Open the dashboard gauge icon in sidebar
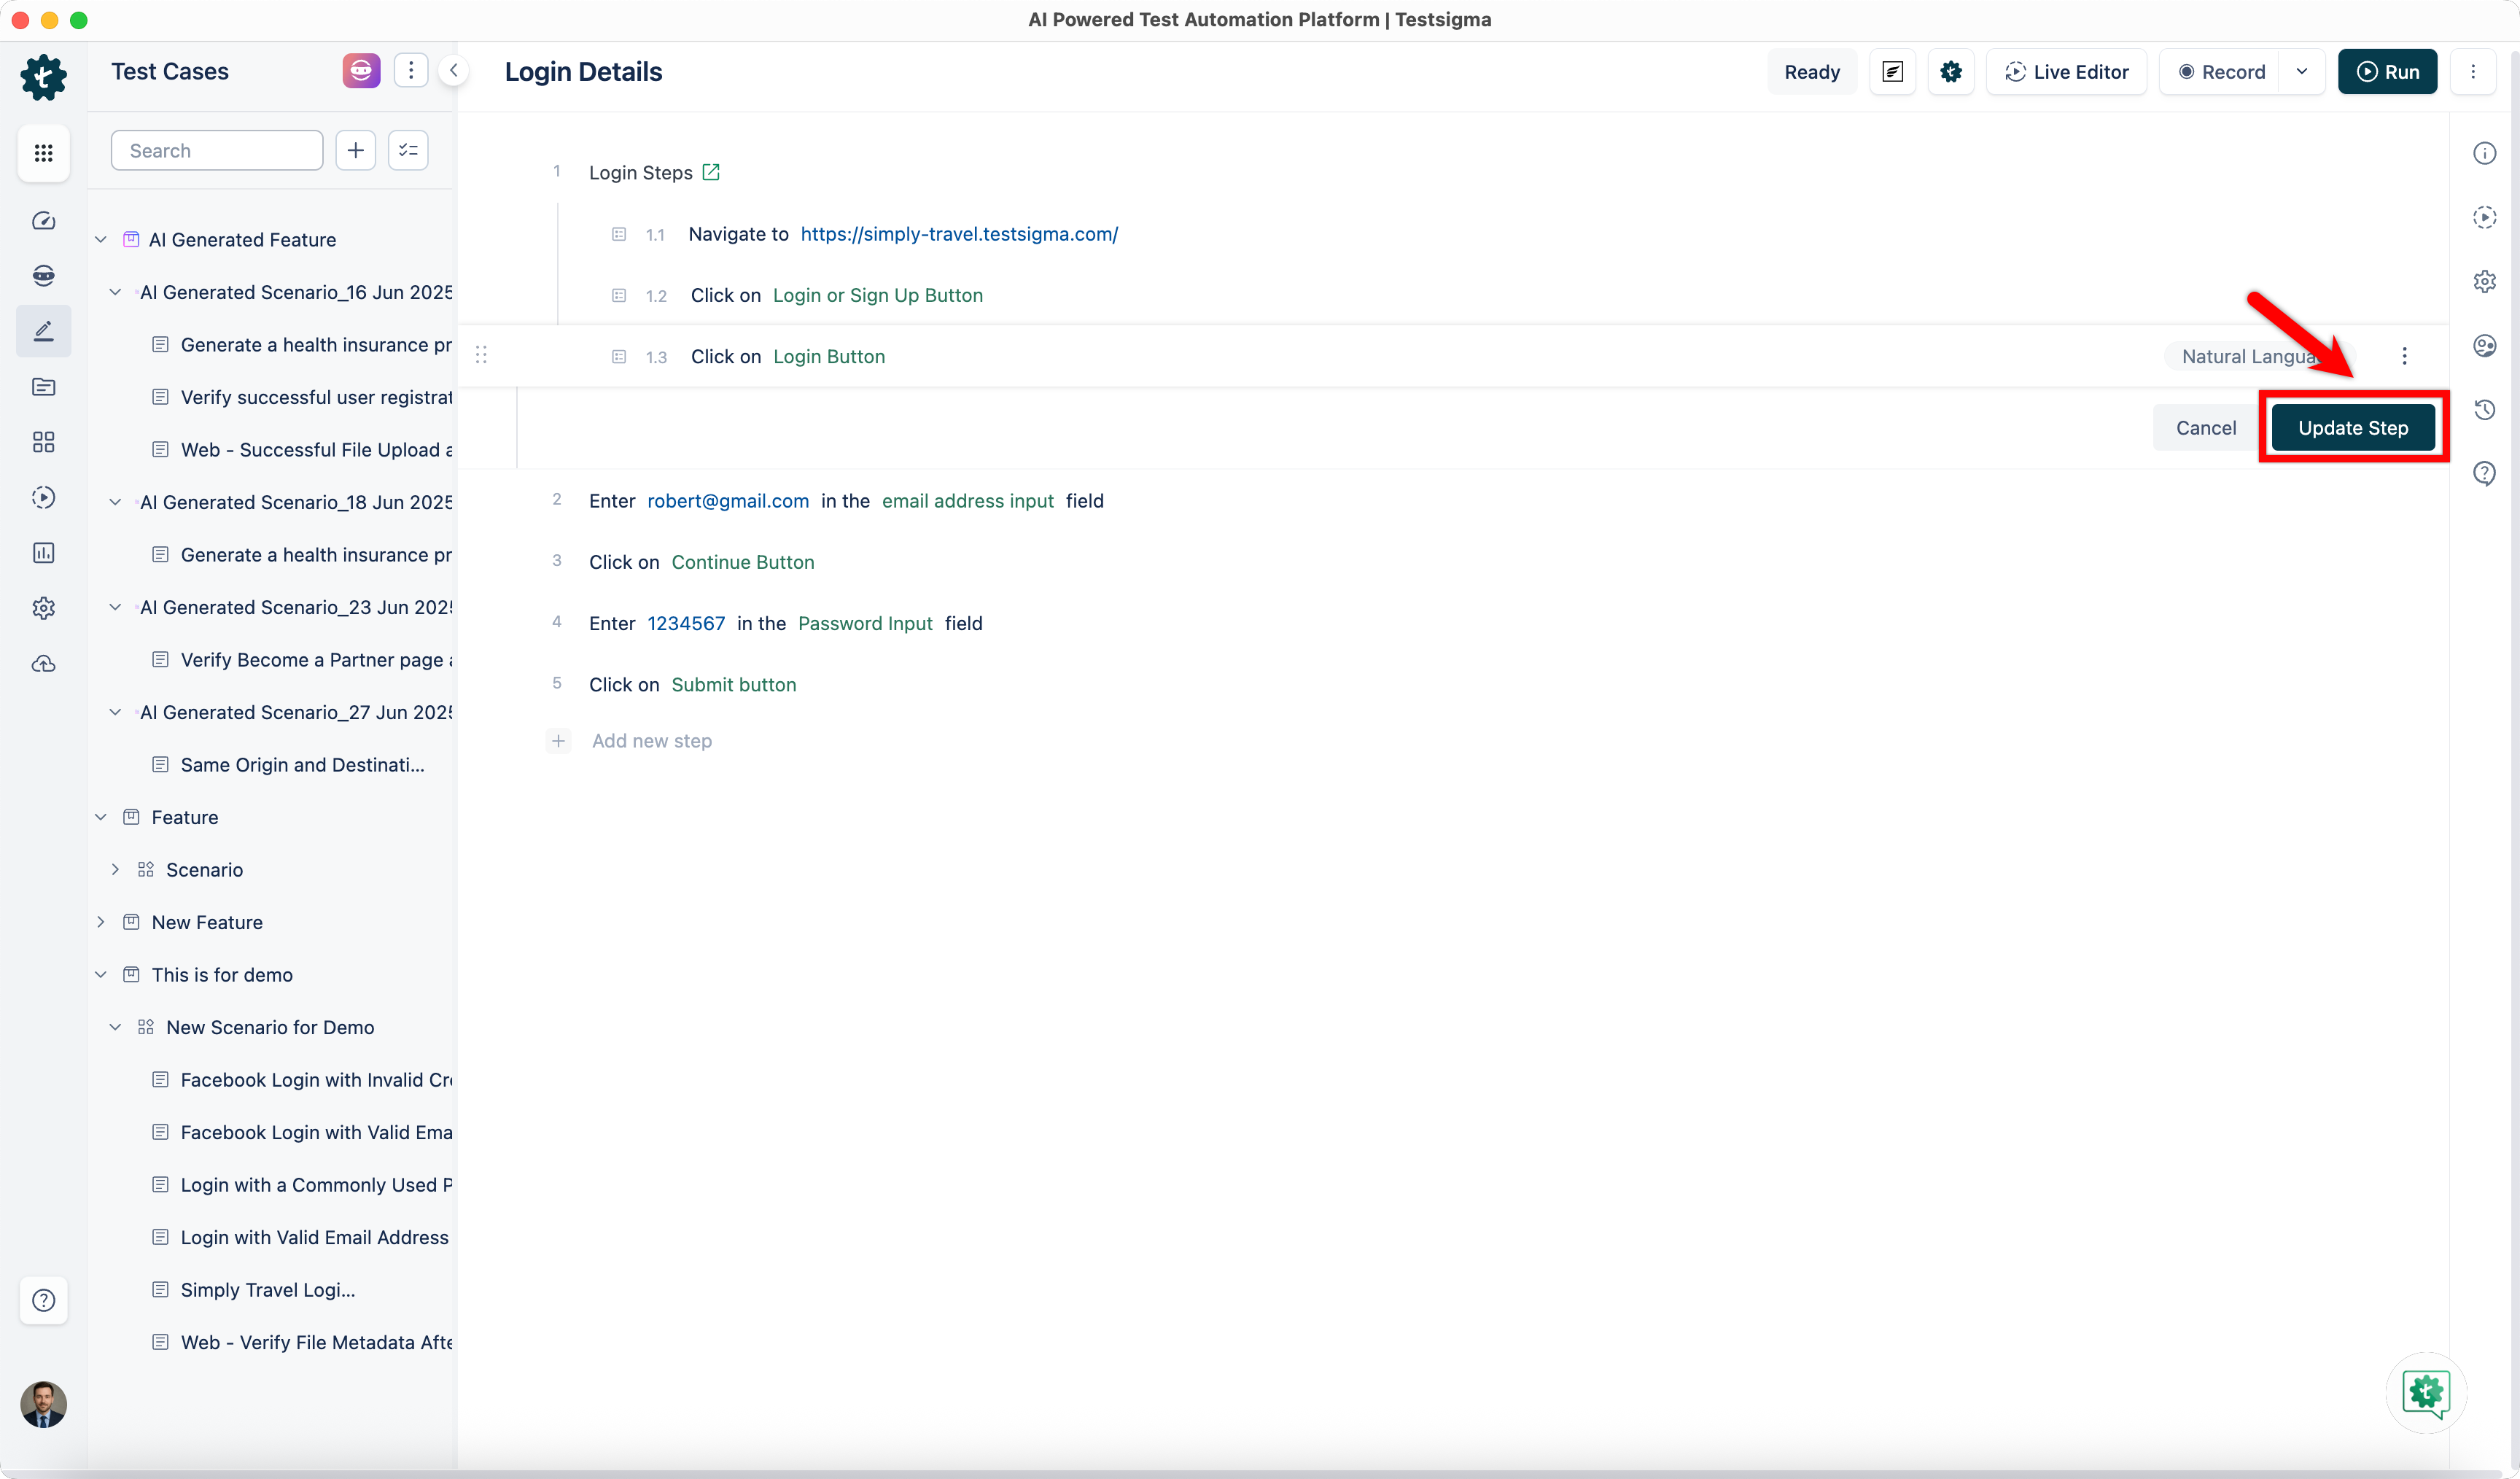2520x1479 pixels. coord(43,221)
